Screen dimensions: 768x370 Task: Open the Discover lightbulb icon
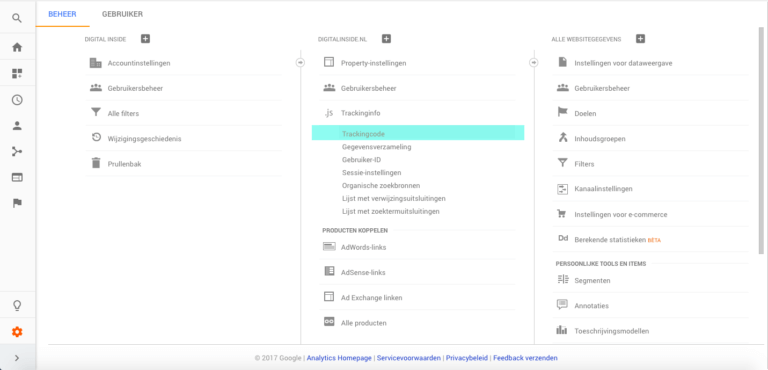click(17, 306)
